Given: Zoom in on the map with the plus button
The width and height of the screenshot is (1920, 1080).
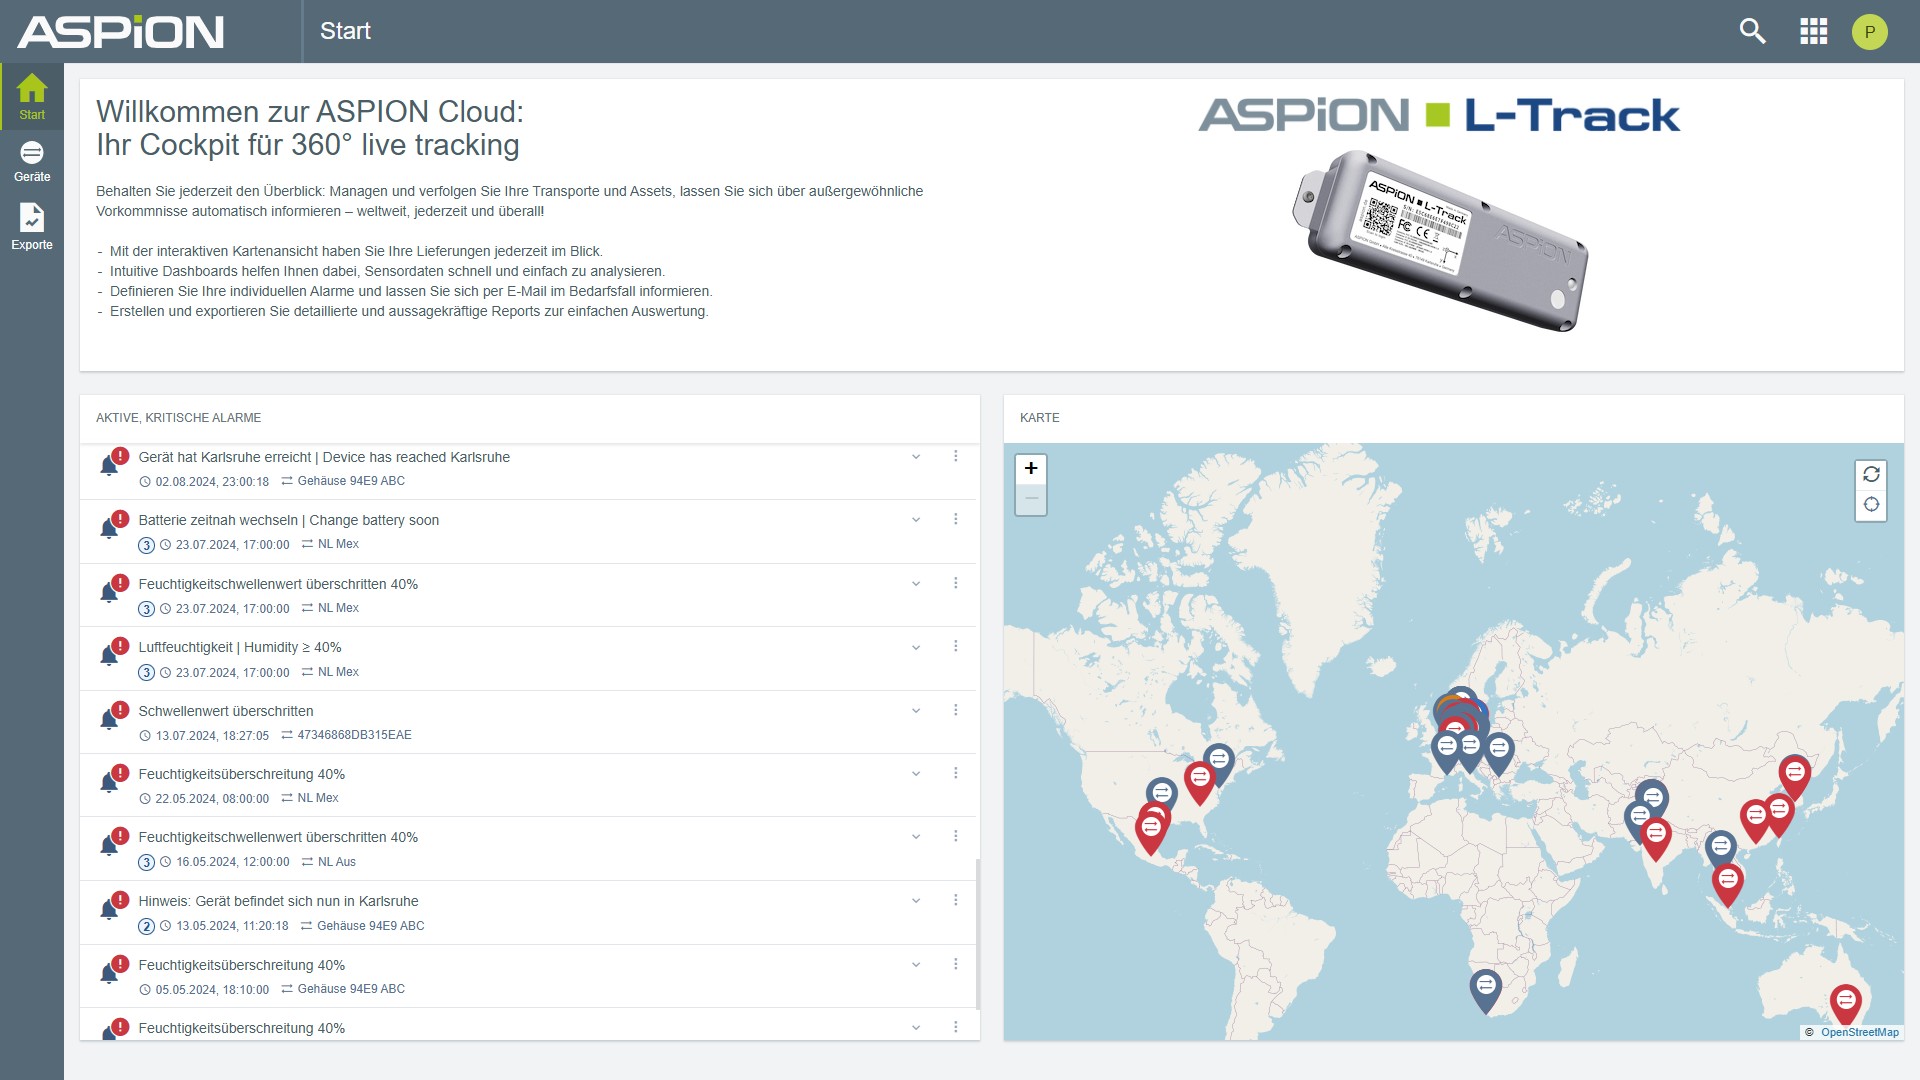Looking at the screenshot, I should tap(1031, 468).
